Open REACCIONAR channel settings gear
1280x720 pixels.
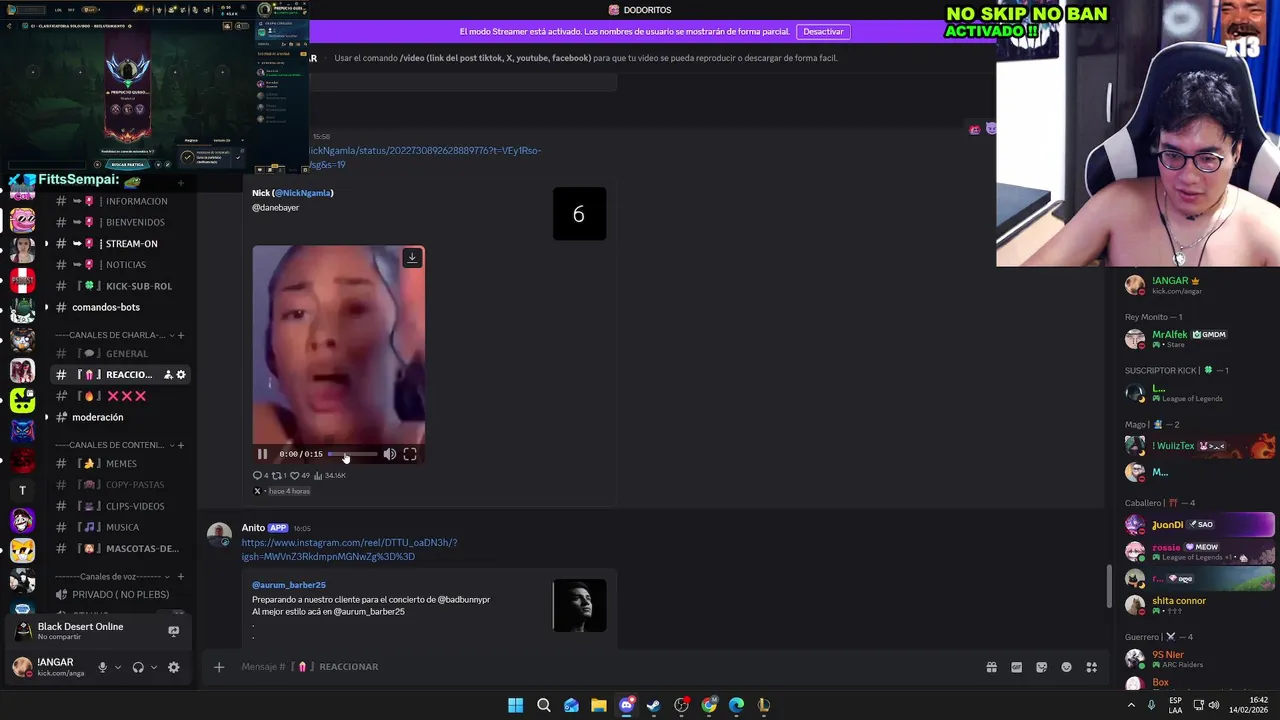click(x=181, y=375)
